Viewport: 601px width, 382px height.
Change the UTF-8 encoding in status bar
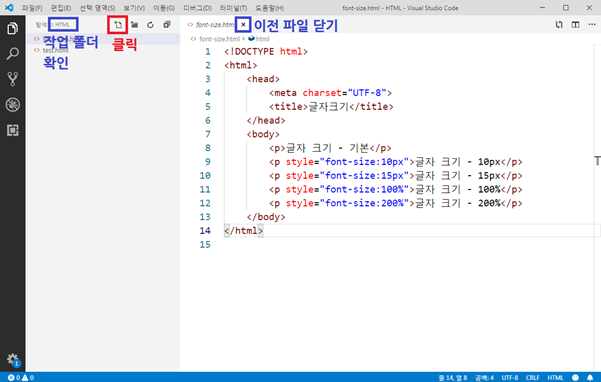510,378
